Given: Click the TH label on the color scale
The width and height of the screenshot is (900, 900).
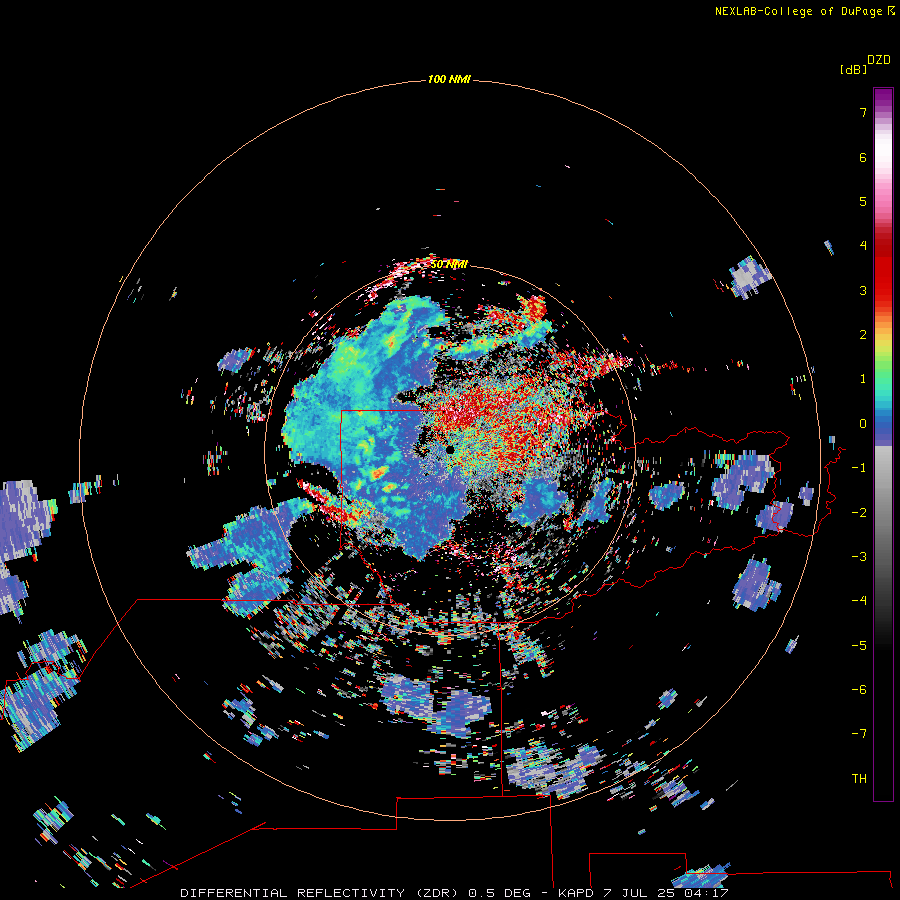Looking at the screenshot, I should click(x=859, y=779).
